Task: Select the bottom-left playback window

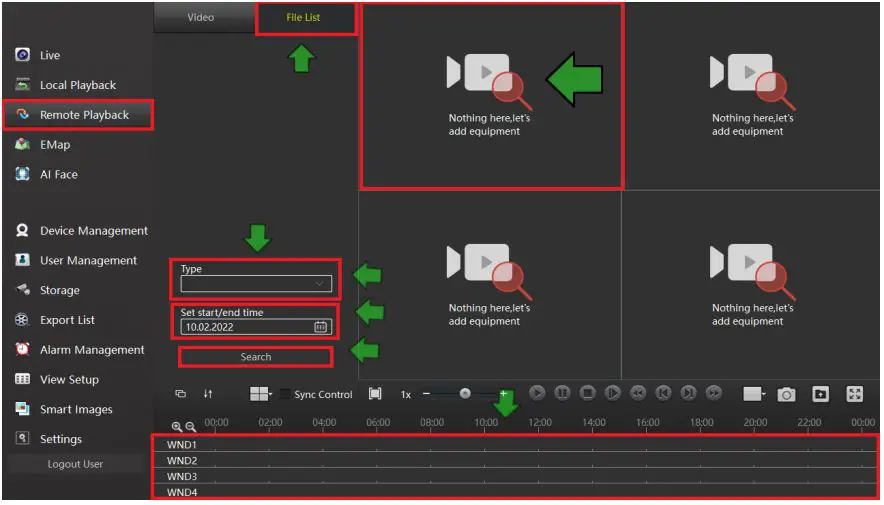Action: (x=490, y=285)
